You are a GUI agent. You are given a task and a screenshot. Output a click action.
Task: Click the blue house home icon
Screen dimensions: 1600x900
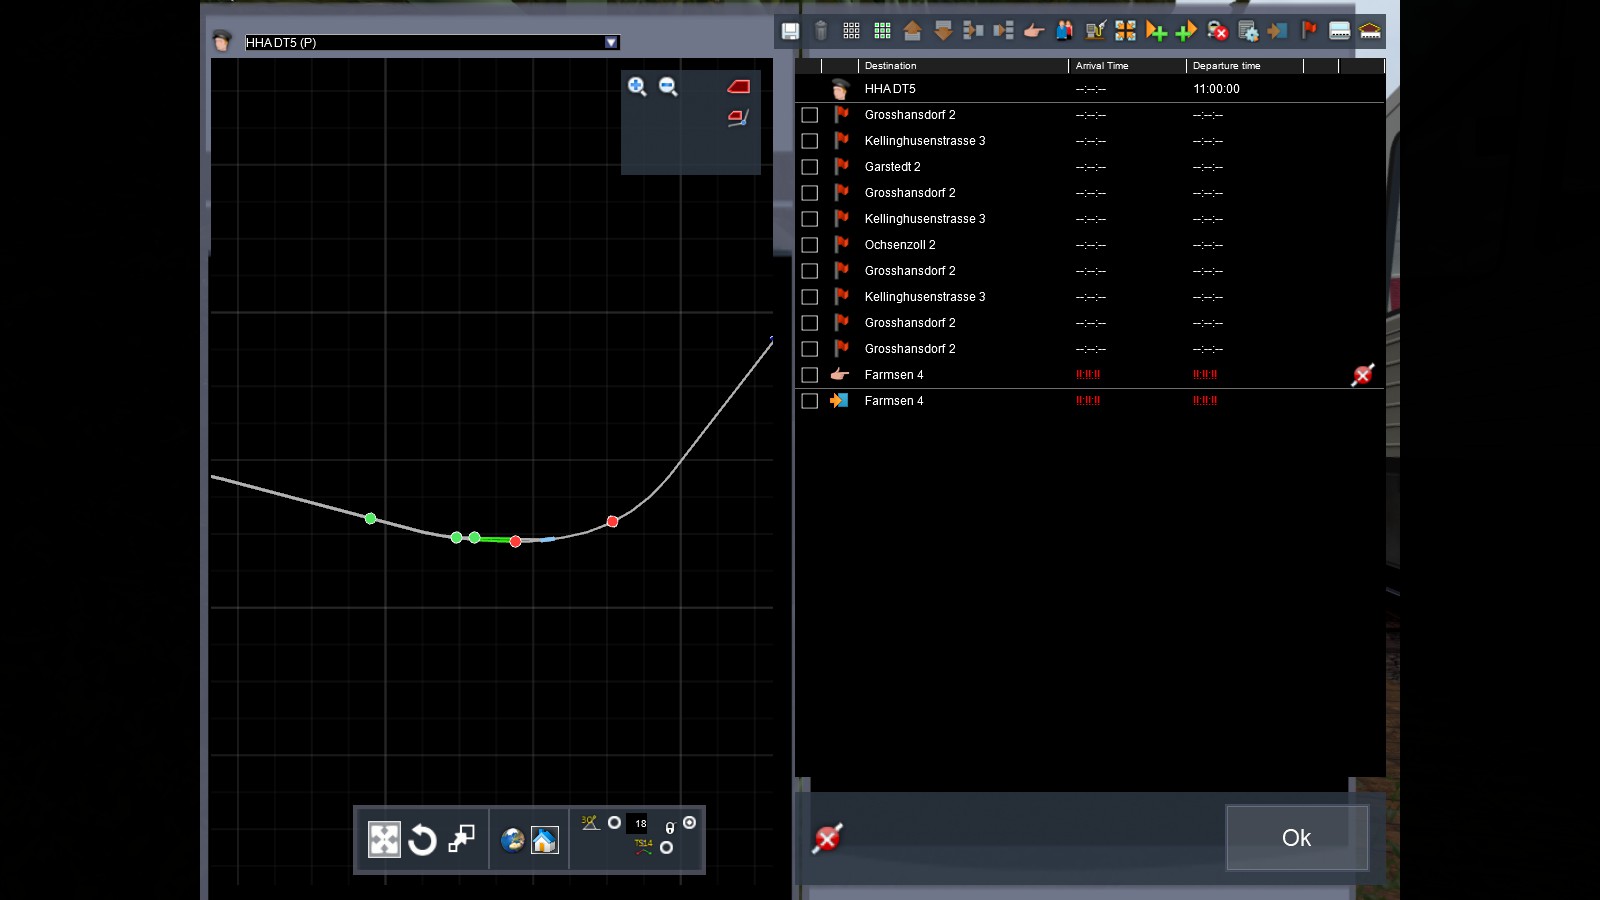[x=544, y=840]
